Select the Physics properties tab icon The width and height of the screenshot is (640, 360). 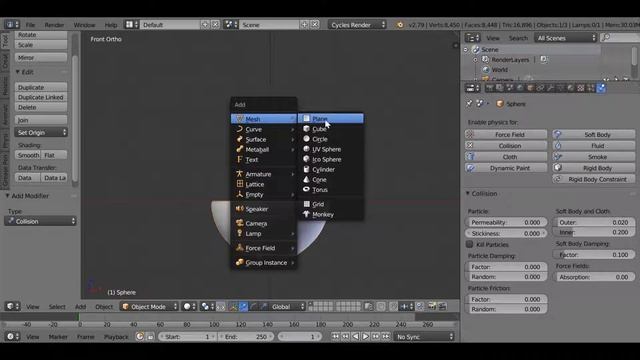[x=601, y=88]
